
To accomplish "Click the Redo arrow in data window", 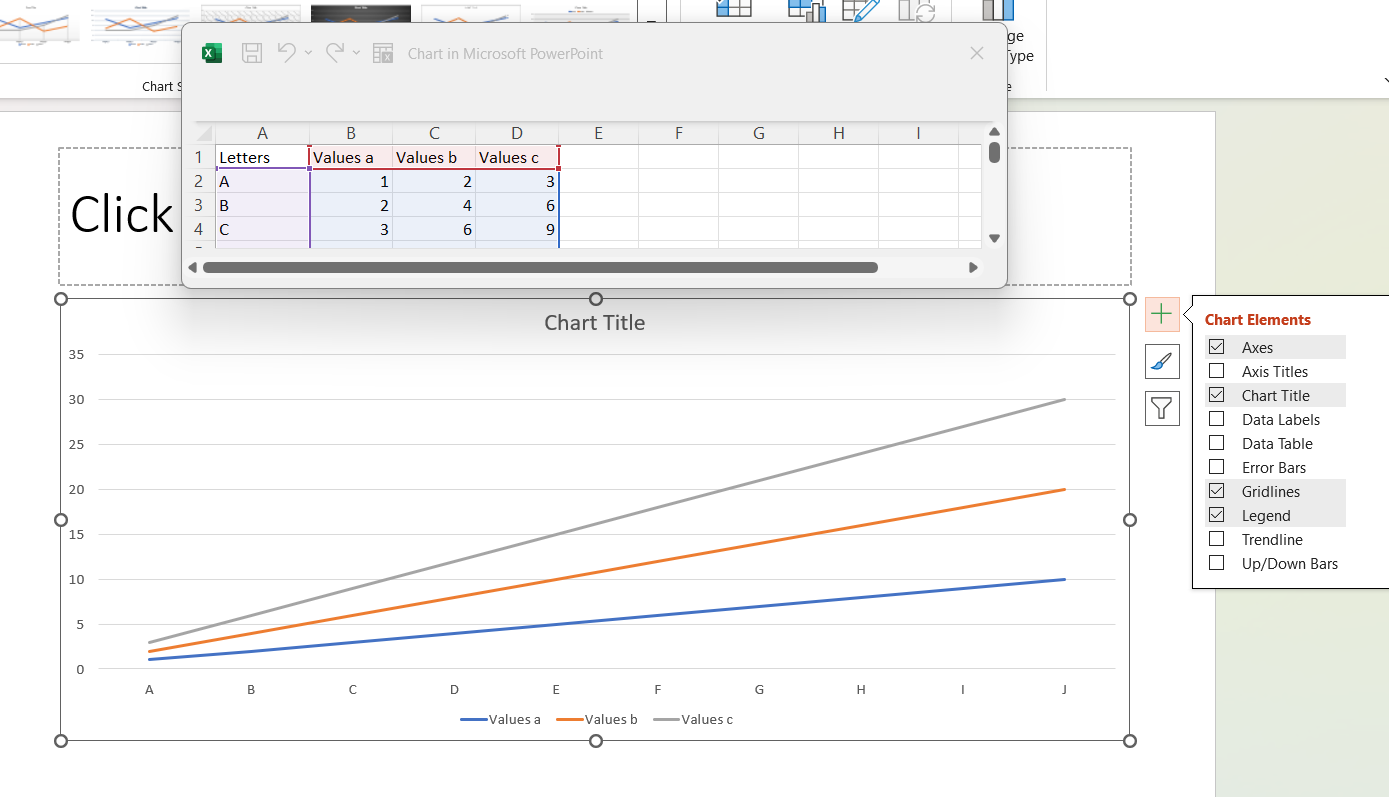I will 335,53.
